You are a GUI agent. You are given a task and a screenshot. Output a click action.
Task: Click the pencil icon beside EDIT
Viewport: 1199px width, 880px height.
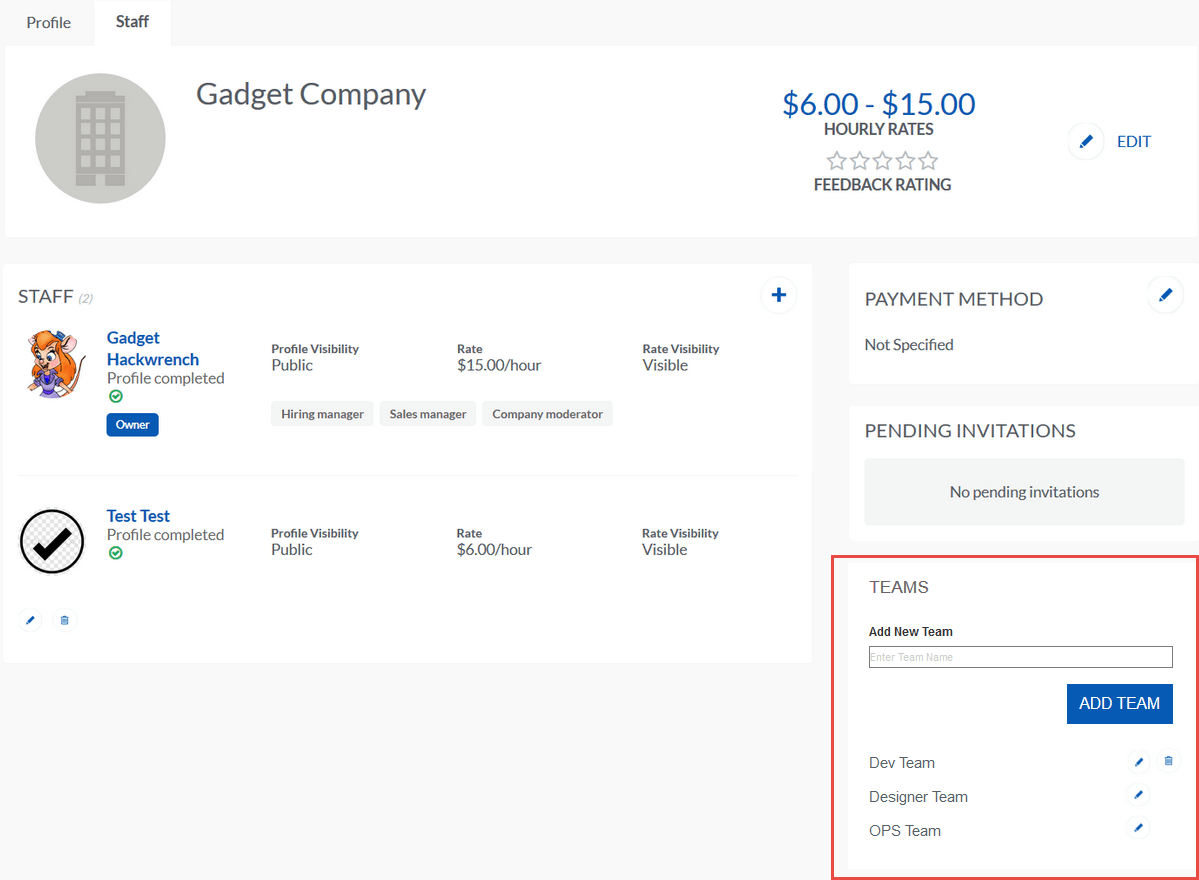pyautogui.click(x=1086, y=141)
